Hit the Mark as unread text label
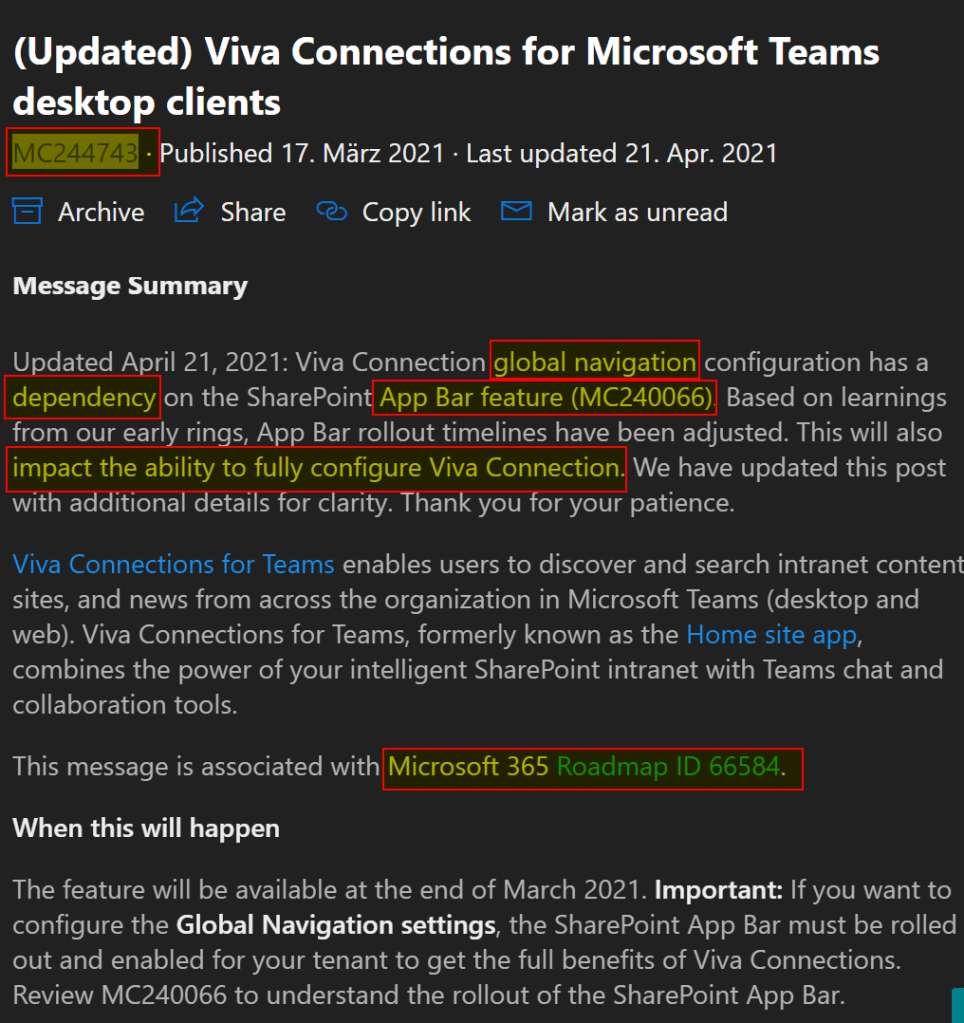 point(637,212)
